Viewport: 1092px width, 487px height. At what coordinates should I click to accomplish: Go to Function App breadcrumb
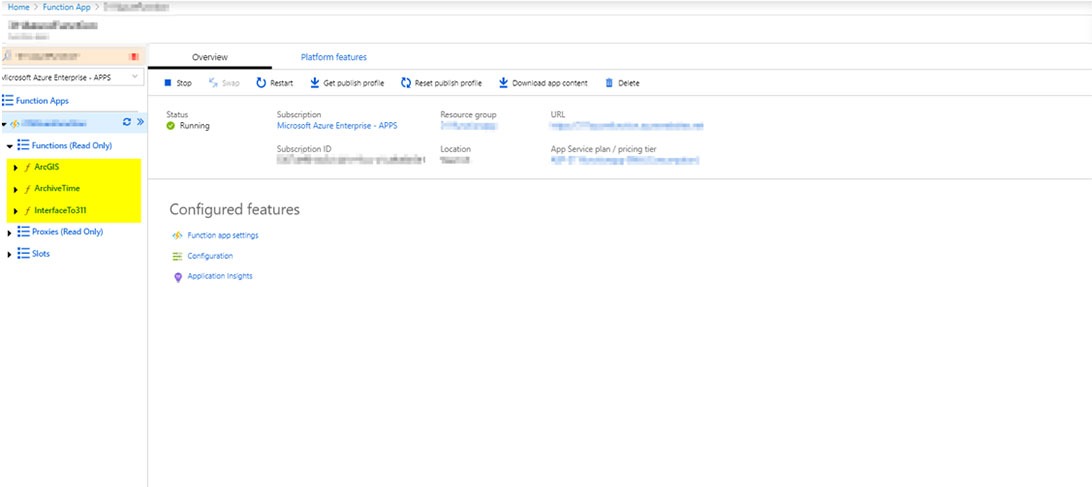pyautogui.click(x=67, y=7)
